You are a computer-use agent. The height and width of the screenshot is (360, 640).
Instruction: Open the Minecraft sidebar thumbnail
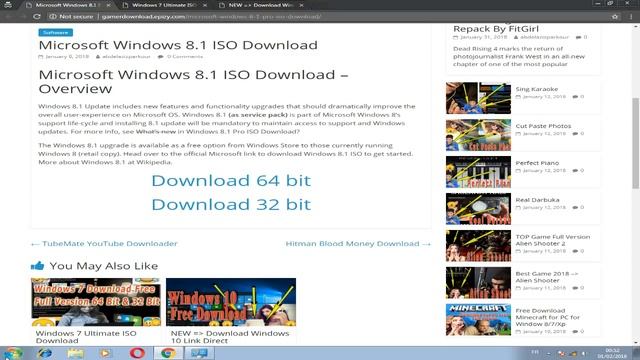coord(478,320)
